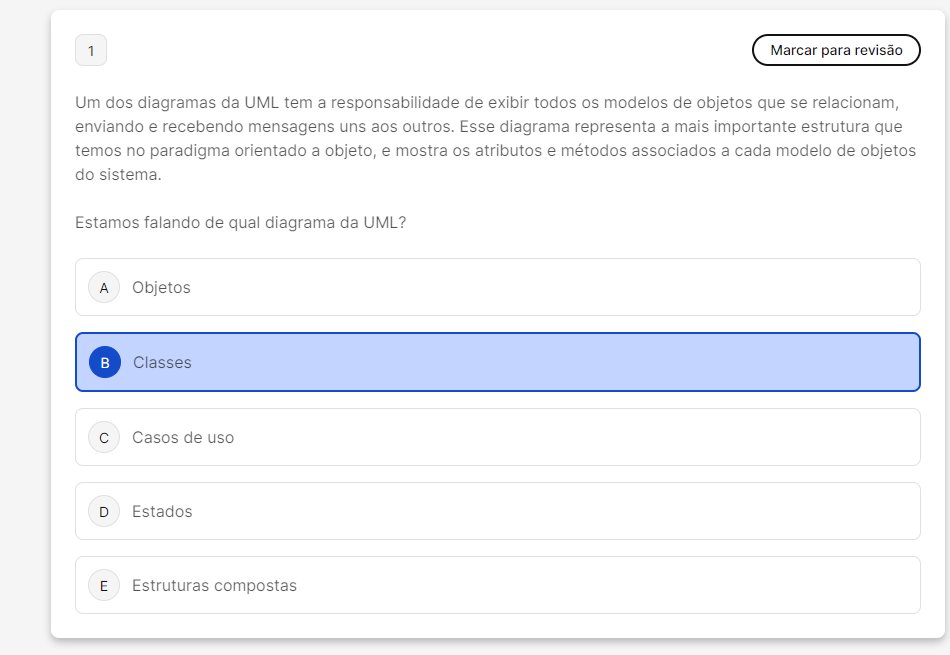Select the Objetos answer text
The image size is (950, 655).
click(161, 288)
